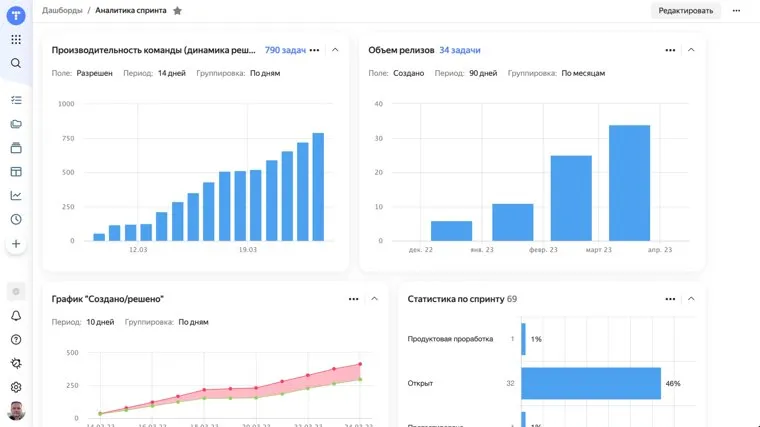Collapse the График Создано/решено widget
This screenshot has height=427, width=760.
[x=374, y=299]
